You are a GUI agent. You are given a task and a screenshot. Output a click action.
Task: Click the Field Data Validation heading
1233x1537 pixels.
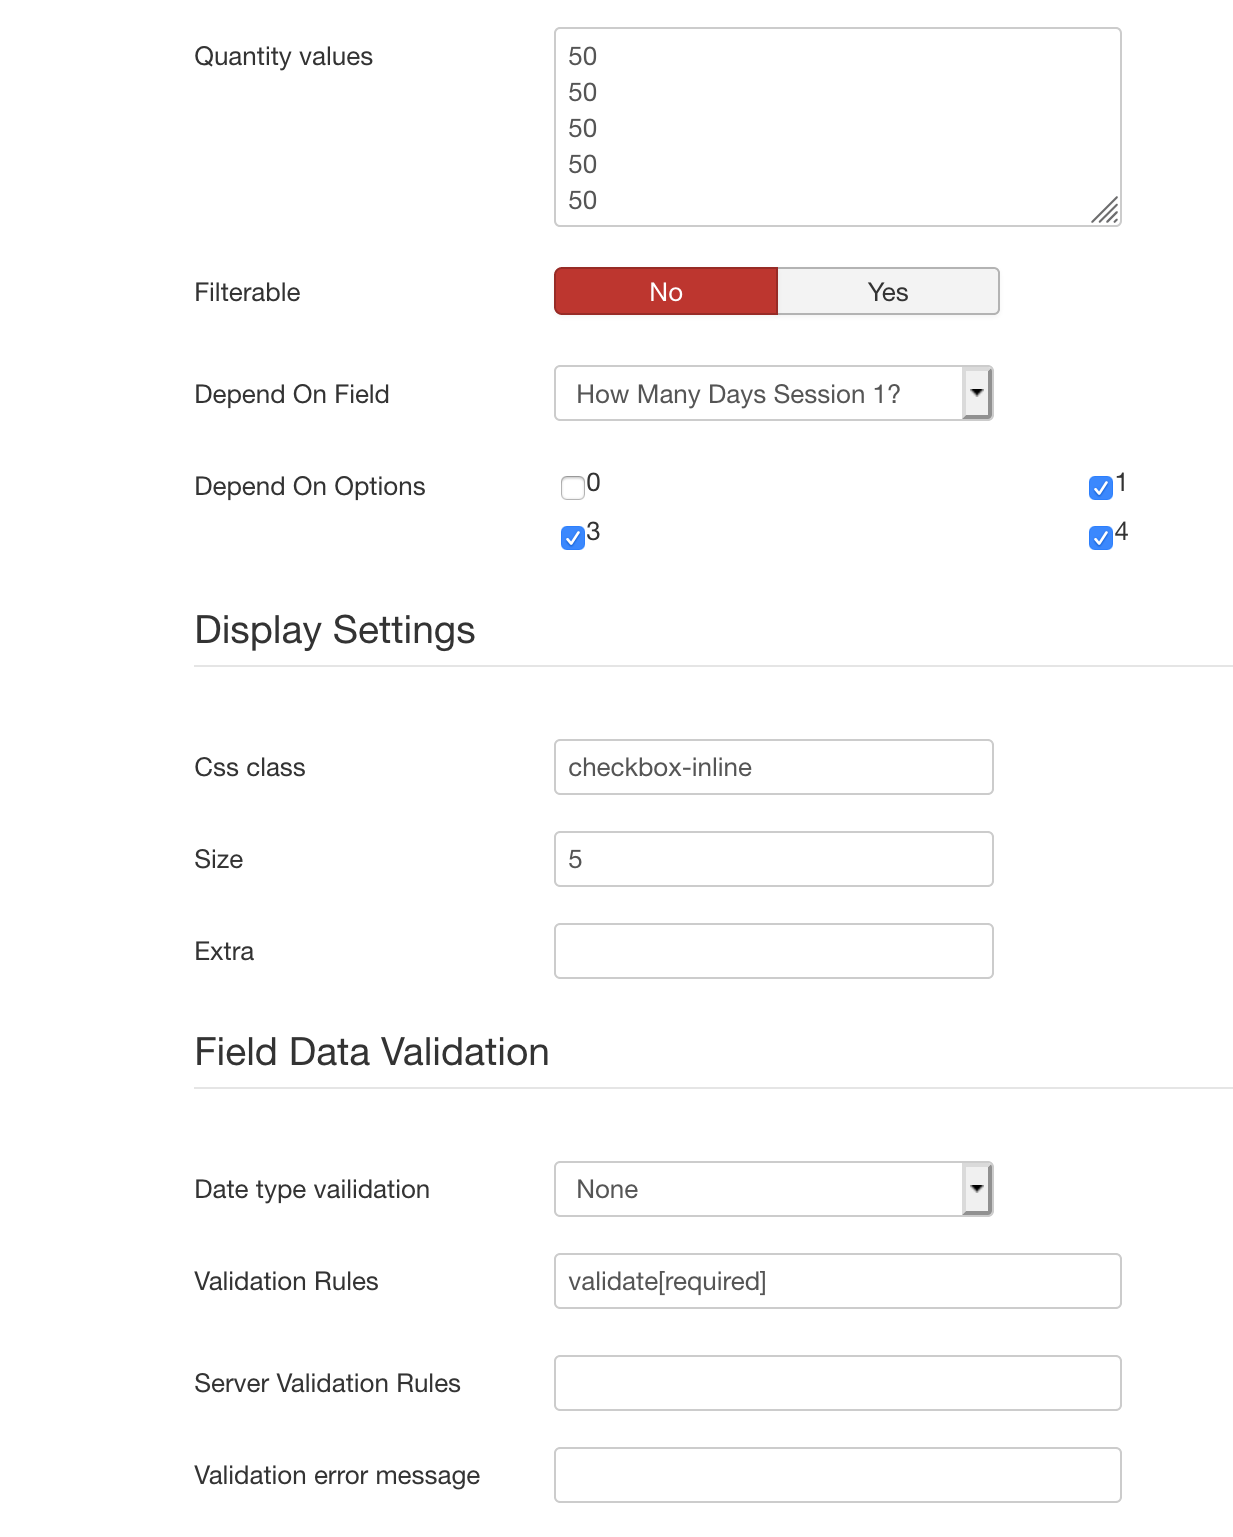coord(372,1052)
